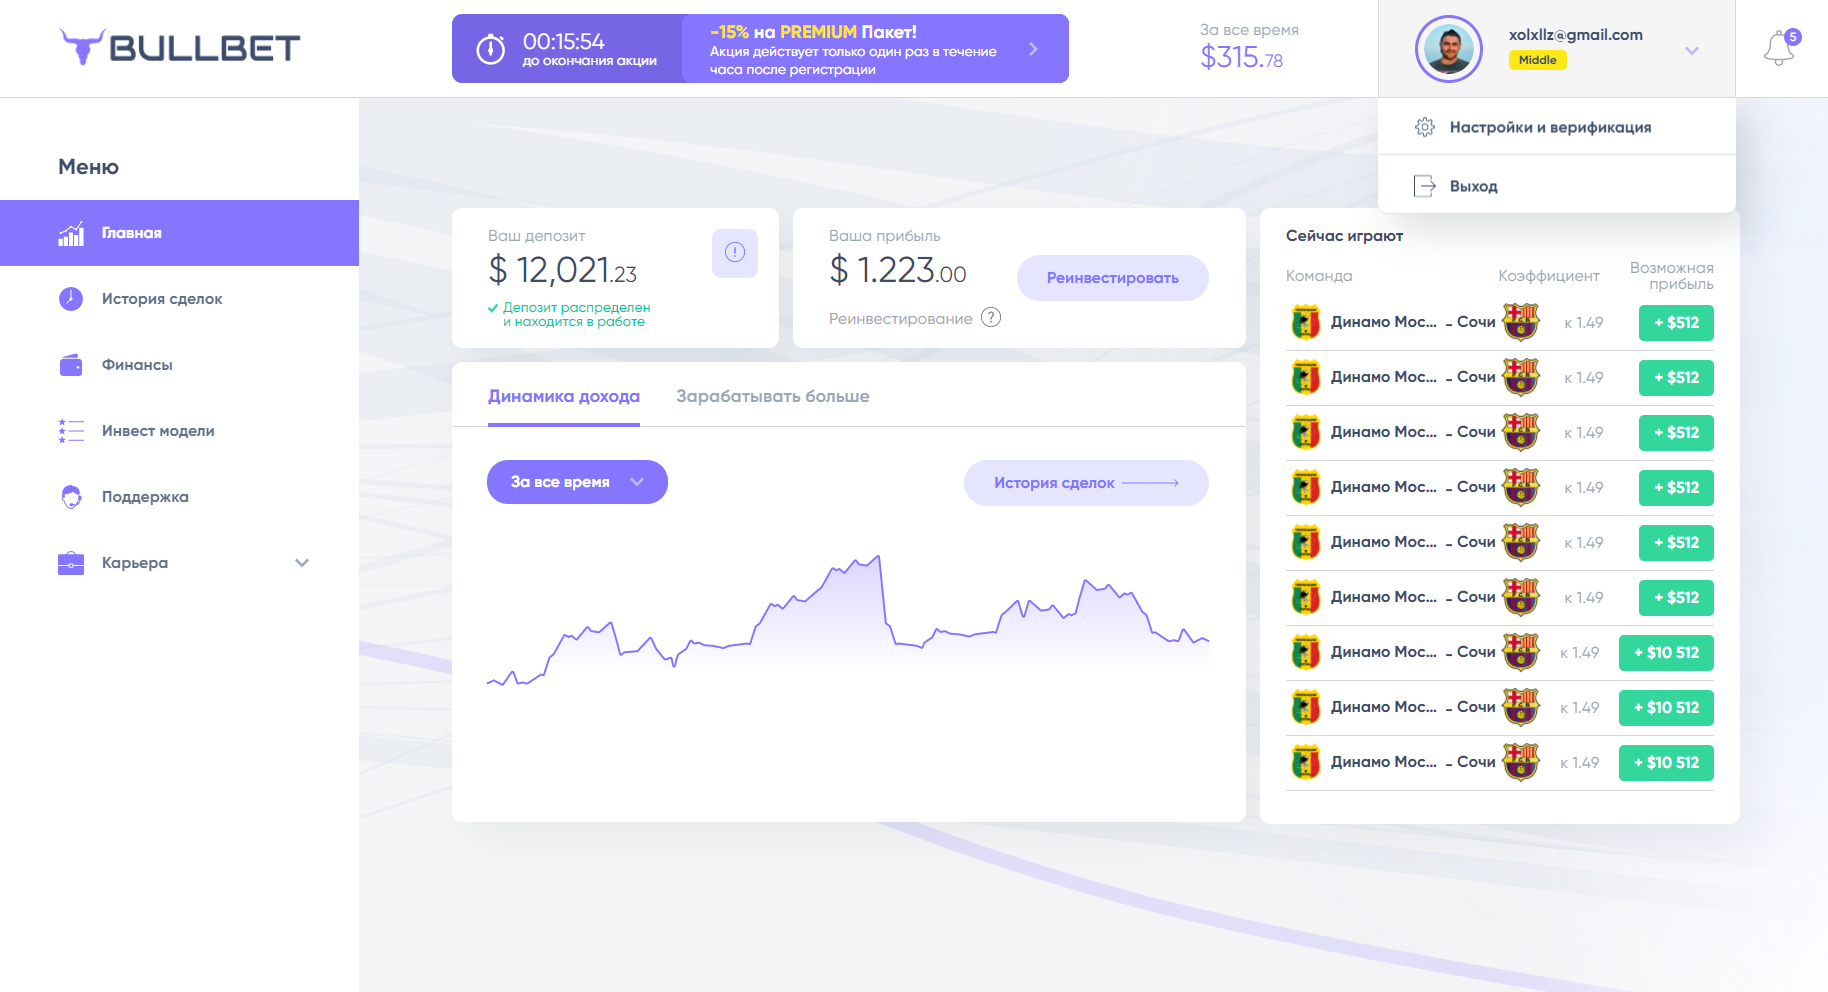Click the Команда column header
Viewport: 1828px width, 992px height.
(x=1319, y=276)
